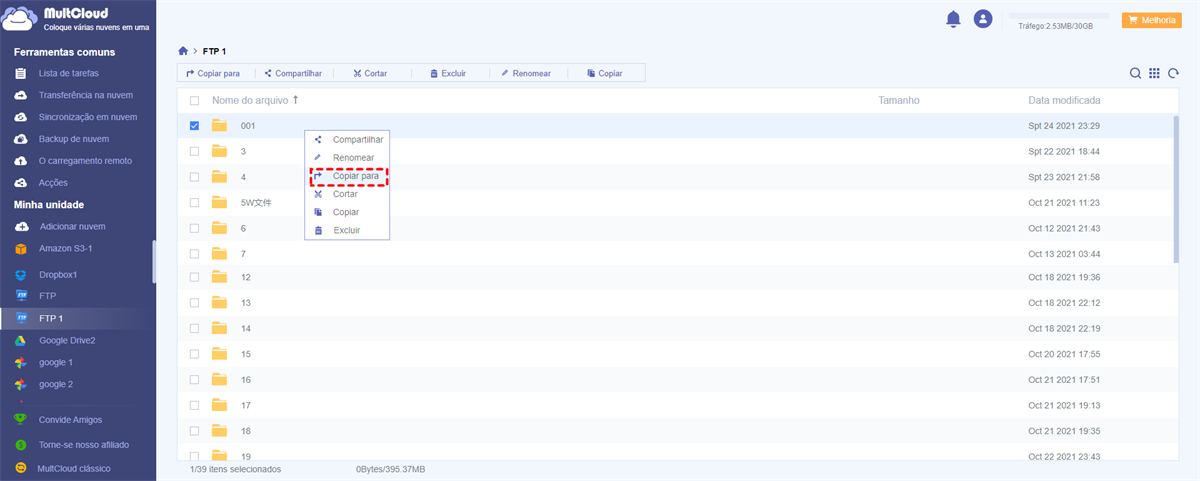The width and height of the screenshot is (1200, 481).
Task: Tick the checkbox for folder 7
Action: (194, 253)
